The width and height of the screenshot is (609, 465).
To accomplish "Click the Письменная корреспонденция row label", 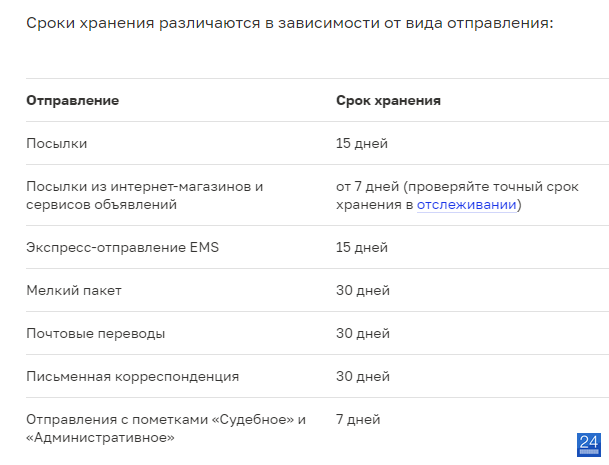I will tap(132, 377).
